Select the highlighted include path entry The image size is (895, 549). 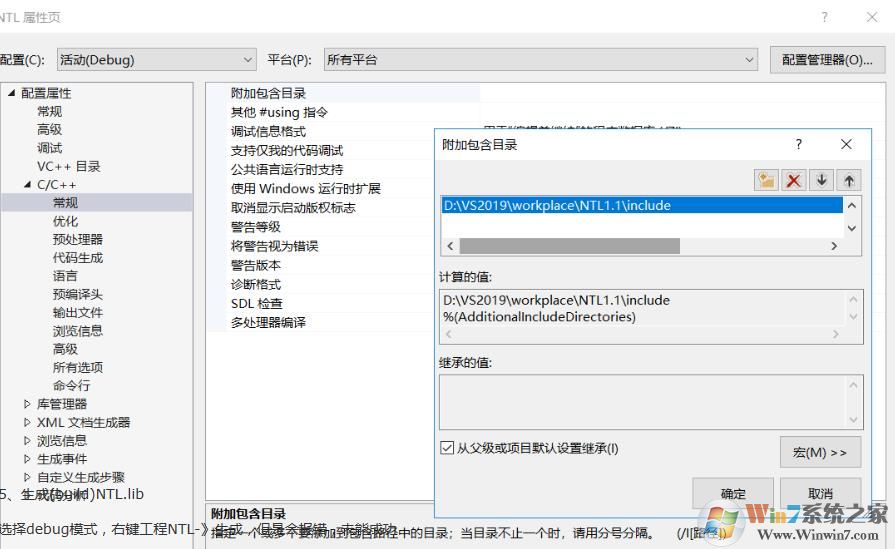pos(642,205)
